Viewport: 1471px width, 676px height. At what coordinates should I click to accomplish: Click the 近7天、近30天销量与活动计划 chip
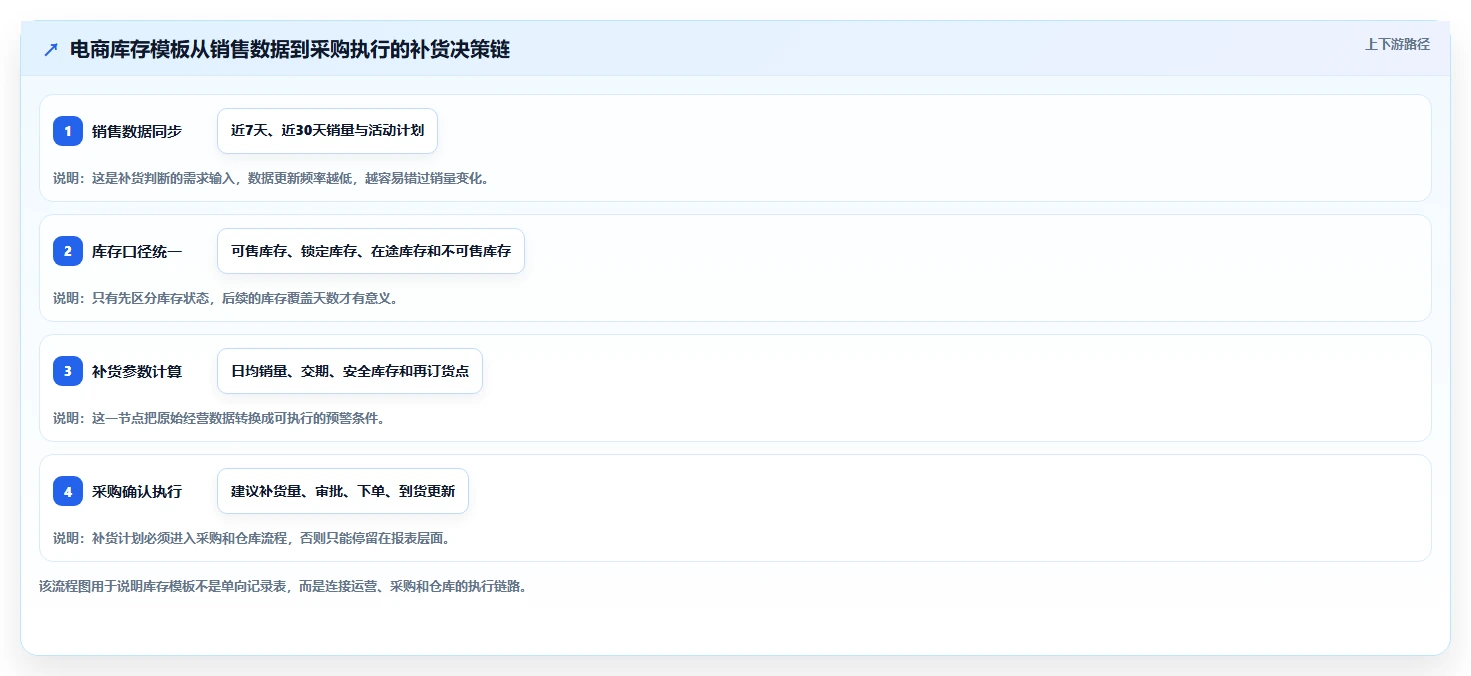pyautogui.click(x=327, y=131)
